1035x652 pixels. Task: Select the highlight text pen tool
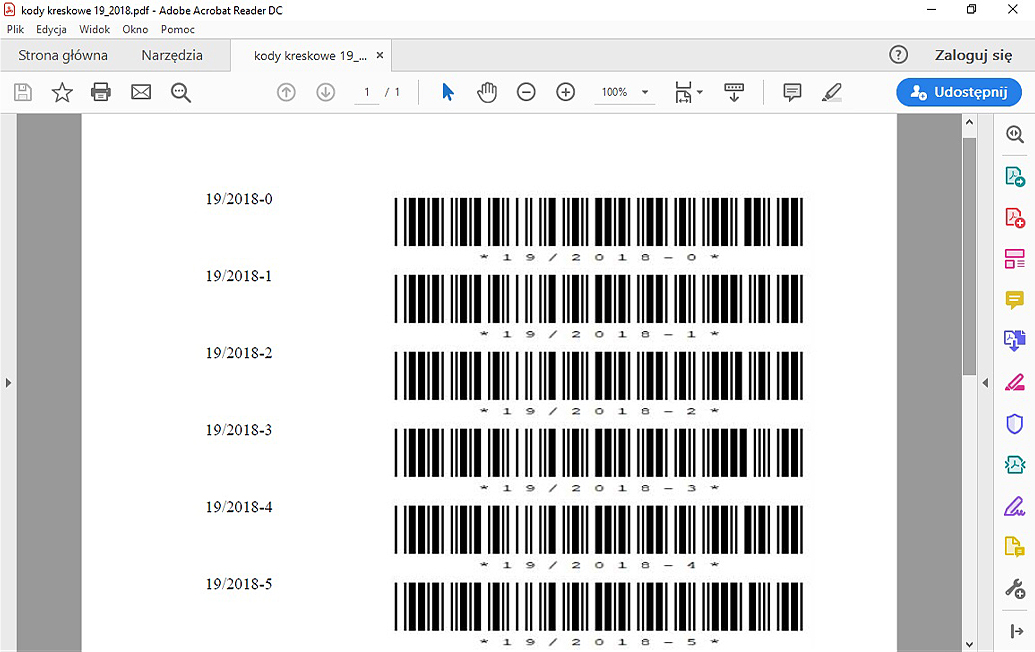tap(832, 92)
